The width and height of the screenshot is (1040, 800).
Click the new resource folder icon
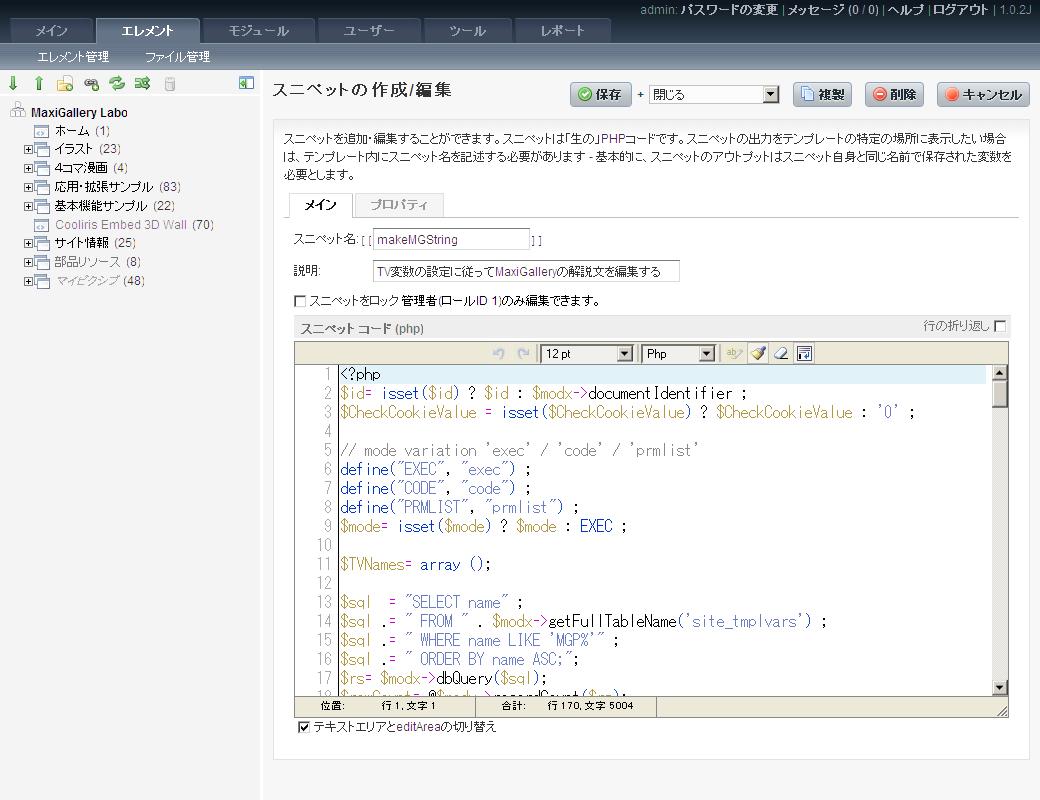click(x=65, y=84)
